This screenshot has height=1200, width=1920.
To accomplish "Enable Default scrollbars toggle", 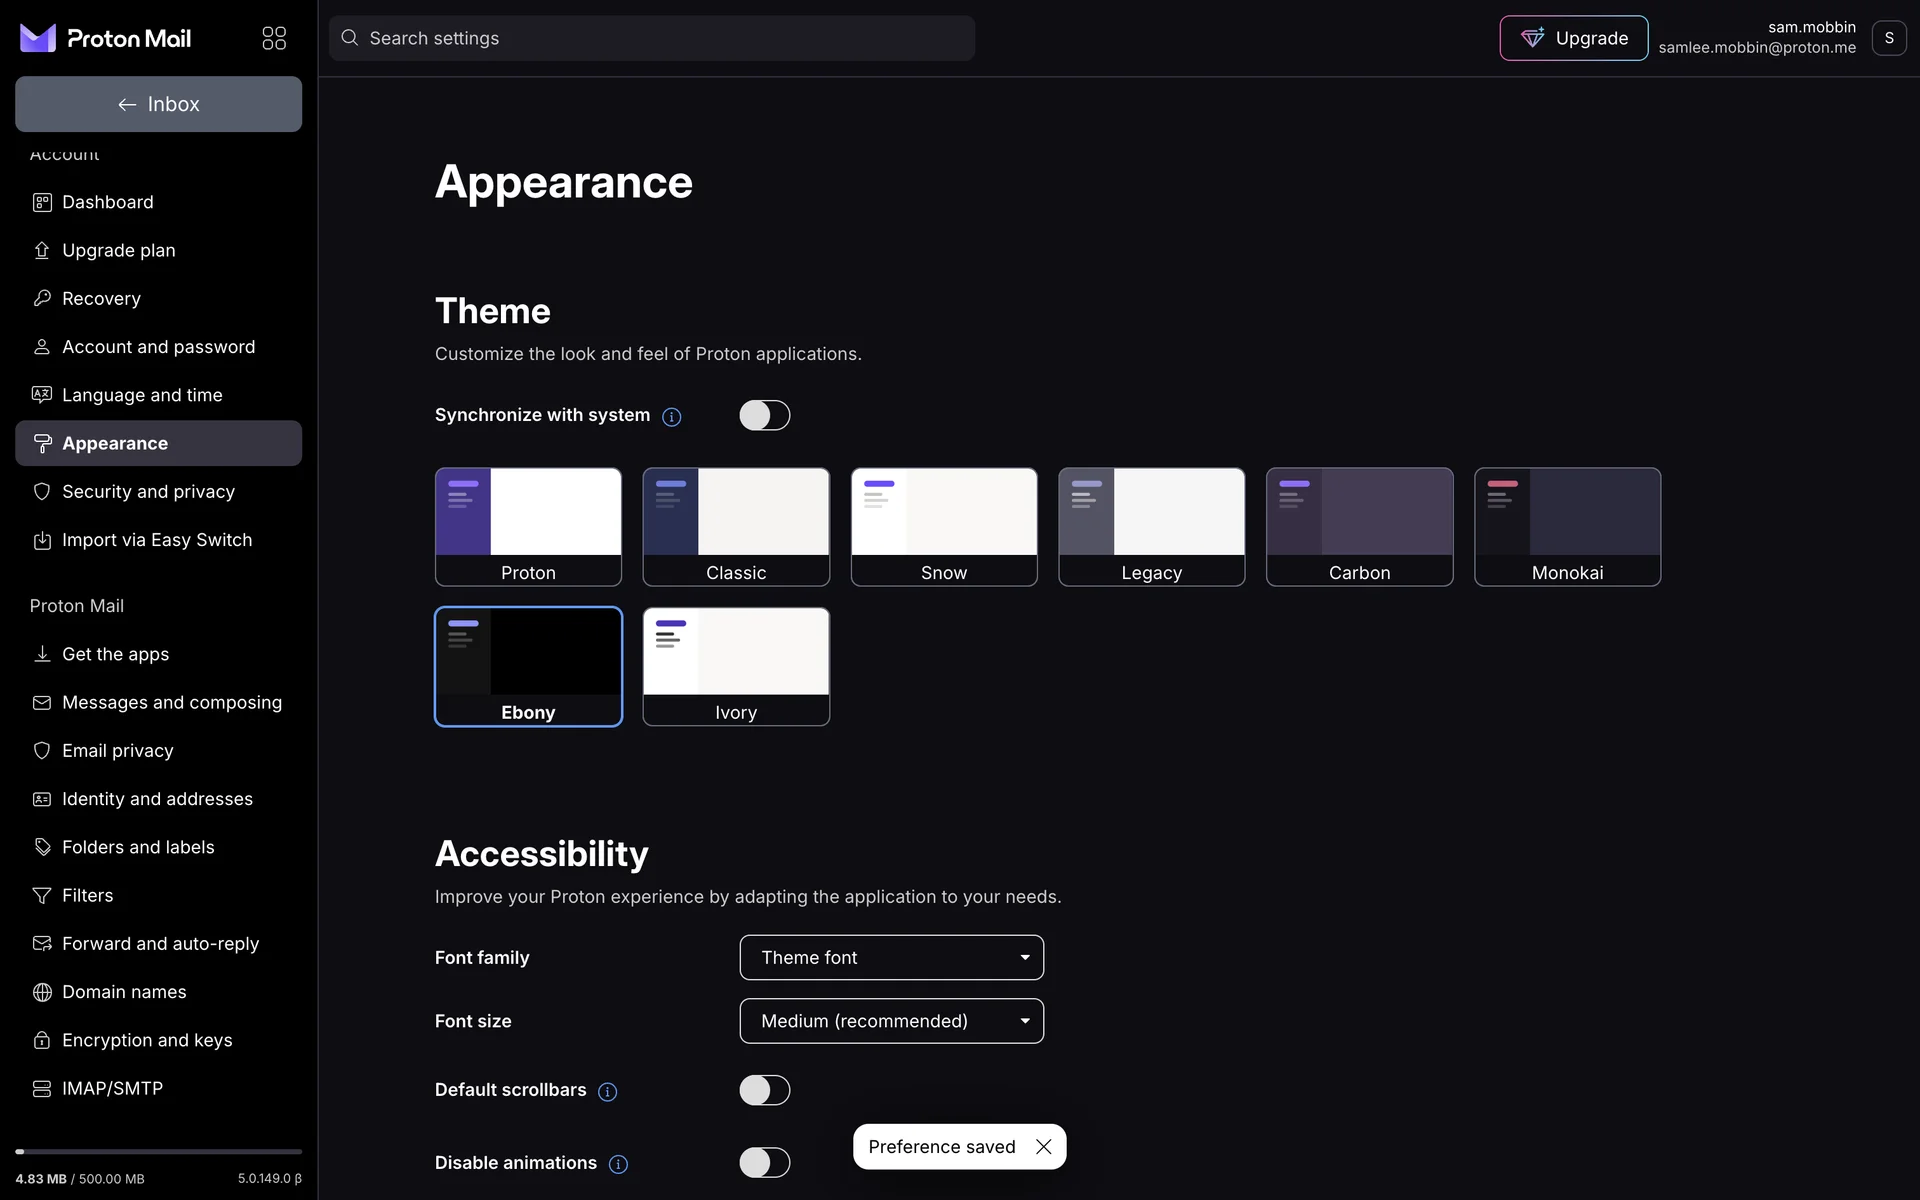I will tap(764, 1090).
